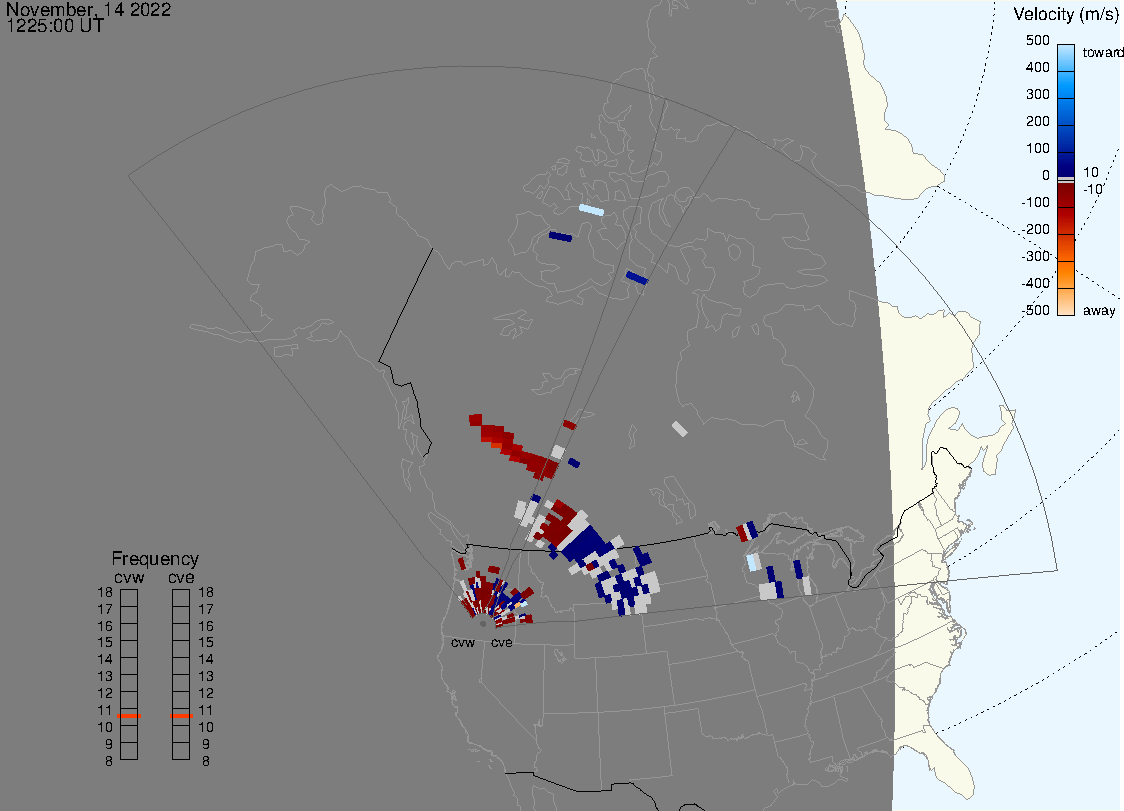Pick the dark red -10 to -100 segment

1066,195
